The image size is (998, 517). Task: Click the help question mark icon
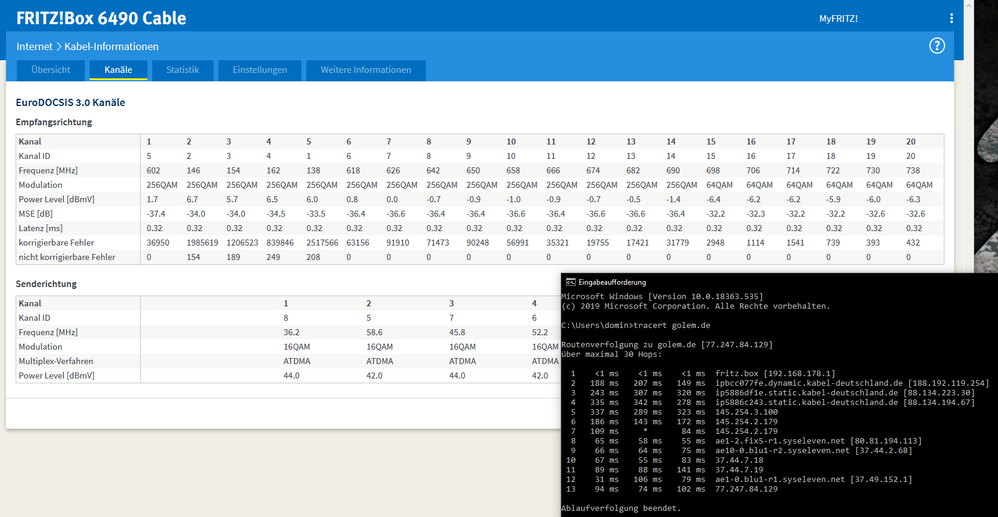[937, 46]
